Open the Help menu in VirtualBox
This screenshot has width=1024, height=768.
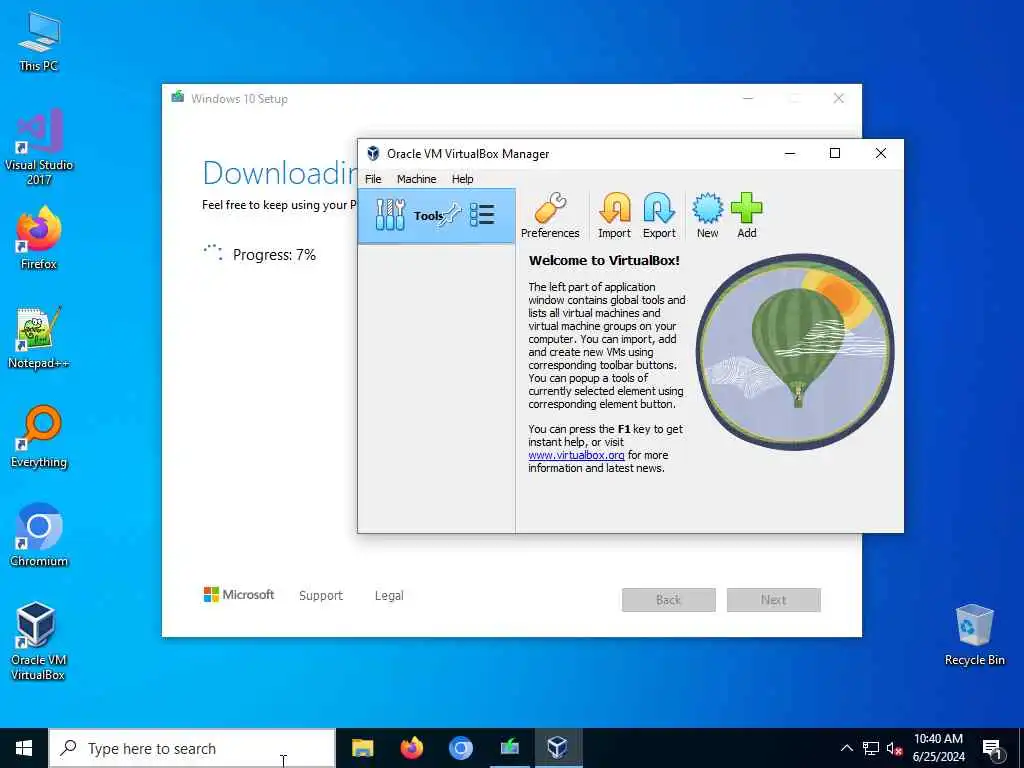point(462,179)
